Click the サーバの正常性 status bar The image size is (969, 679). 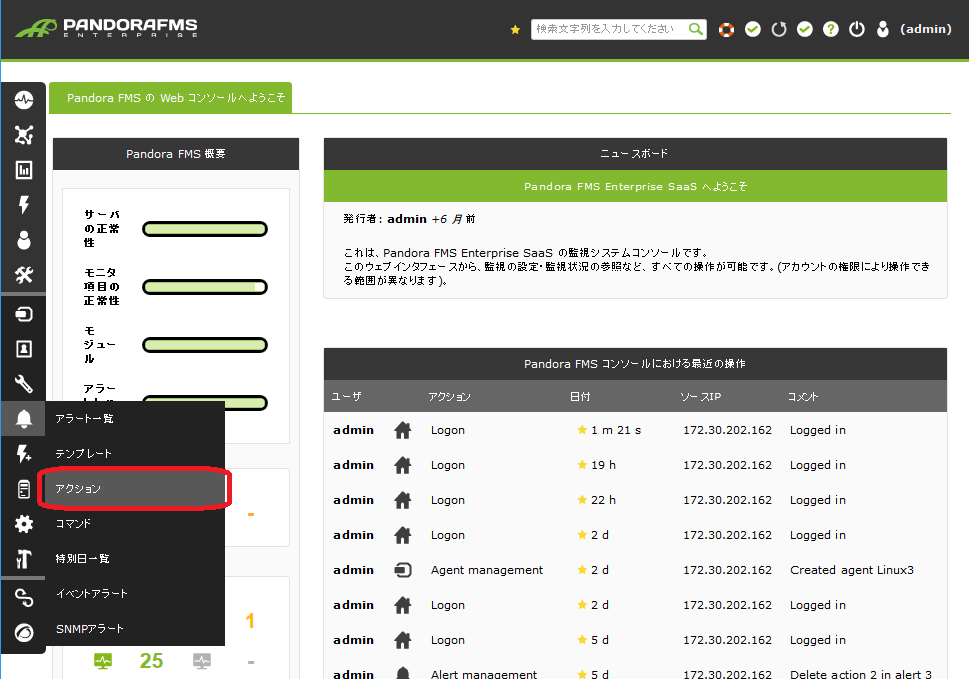click(205, 229)
